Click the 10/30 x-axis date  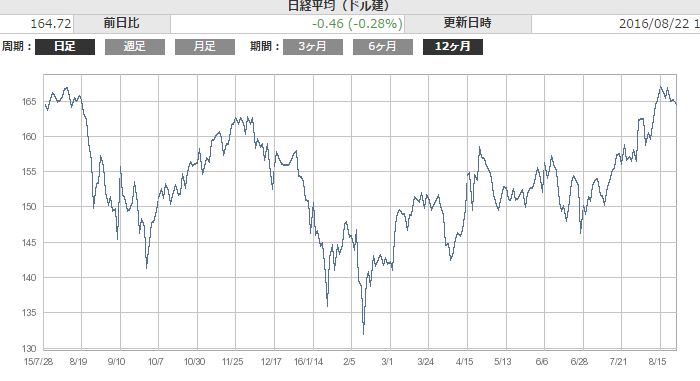pyautogui.click(x=195, y=362)
